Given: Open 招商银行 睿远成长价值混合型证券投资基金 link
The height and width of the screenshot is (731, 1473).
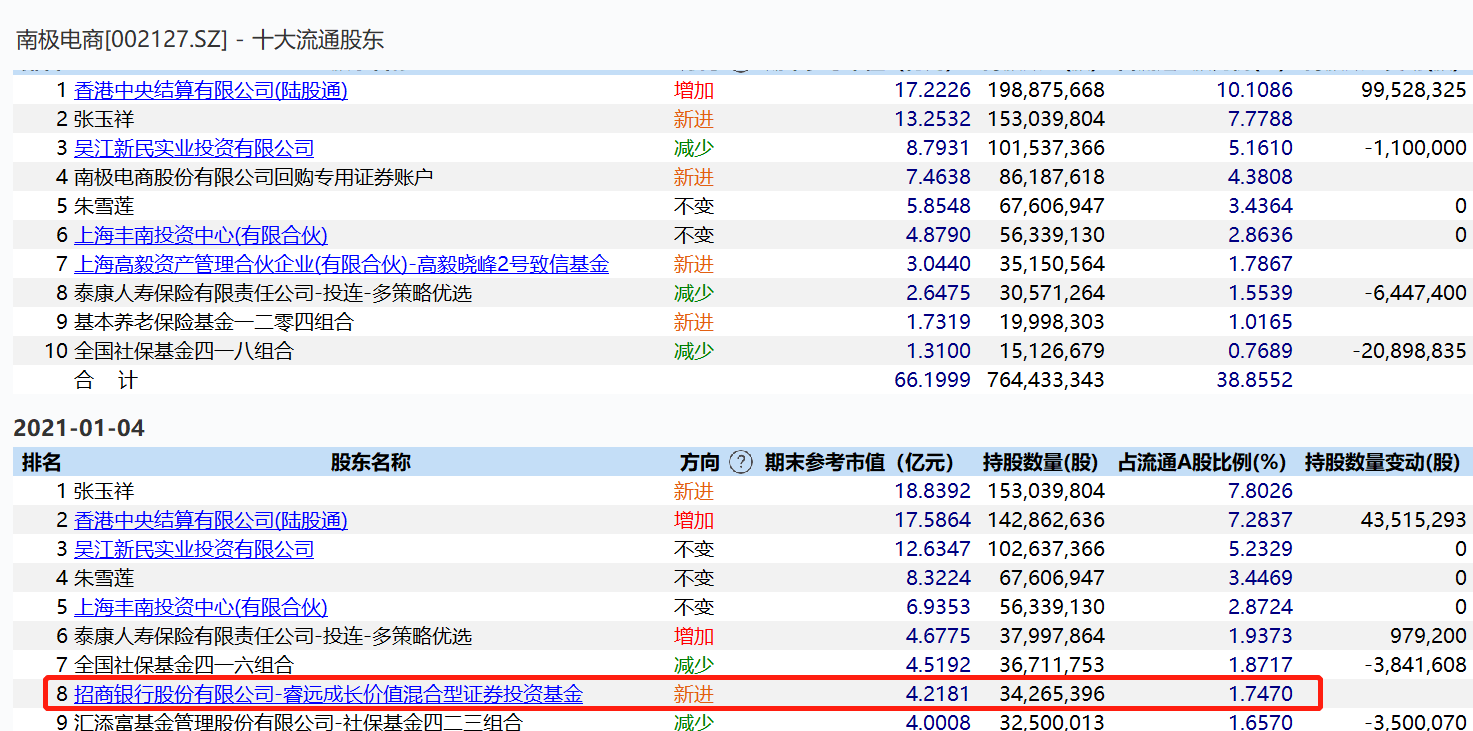Looking at the screenshot, I should [328, 694].
